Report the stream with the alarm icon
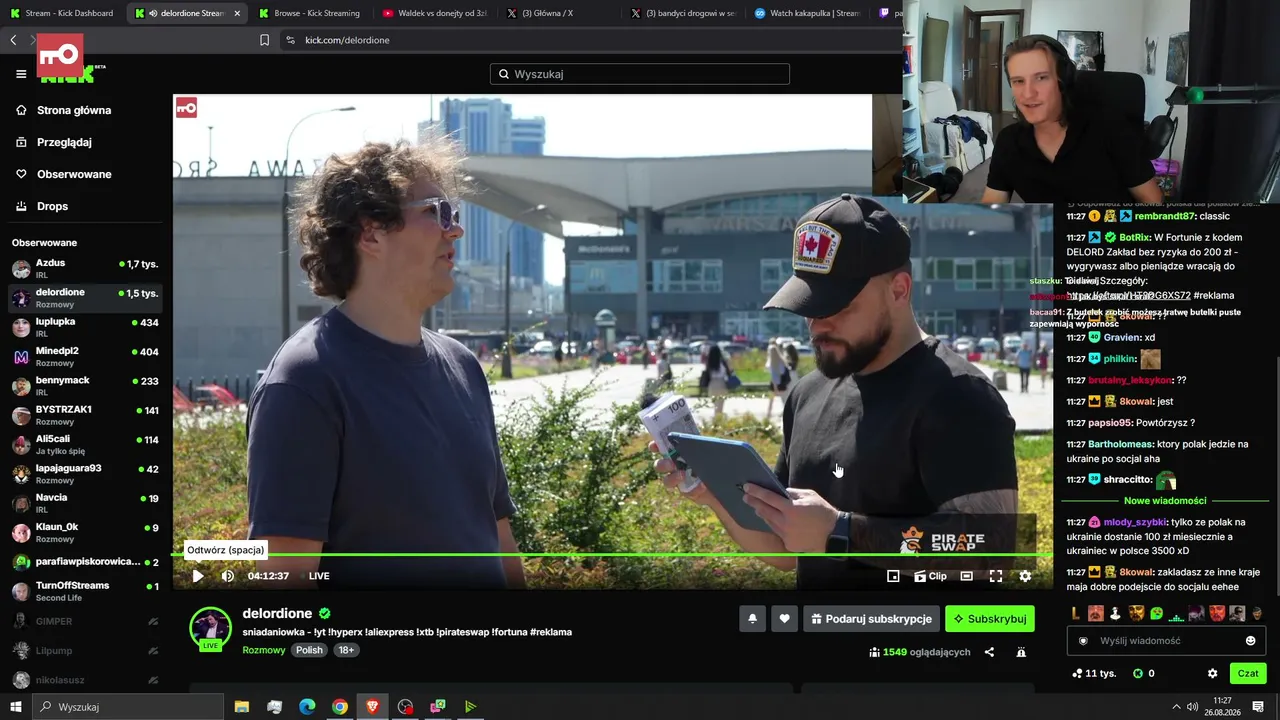Image resolution: width=1280 pixels, height=720 pixels. click(x=1021, y=652)
